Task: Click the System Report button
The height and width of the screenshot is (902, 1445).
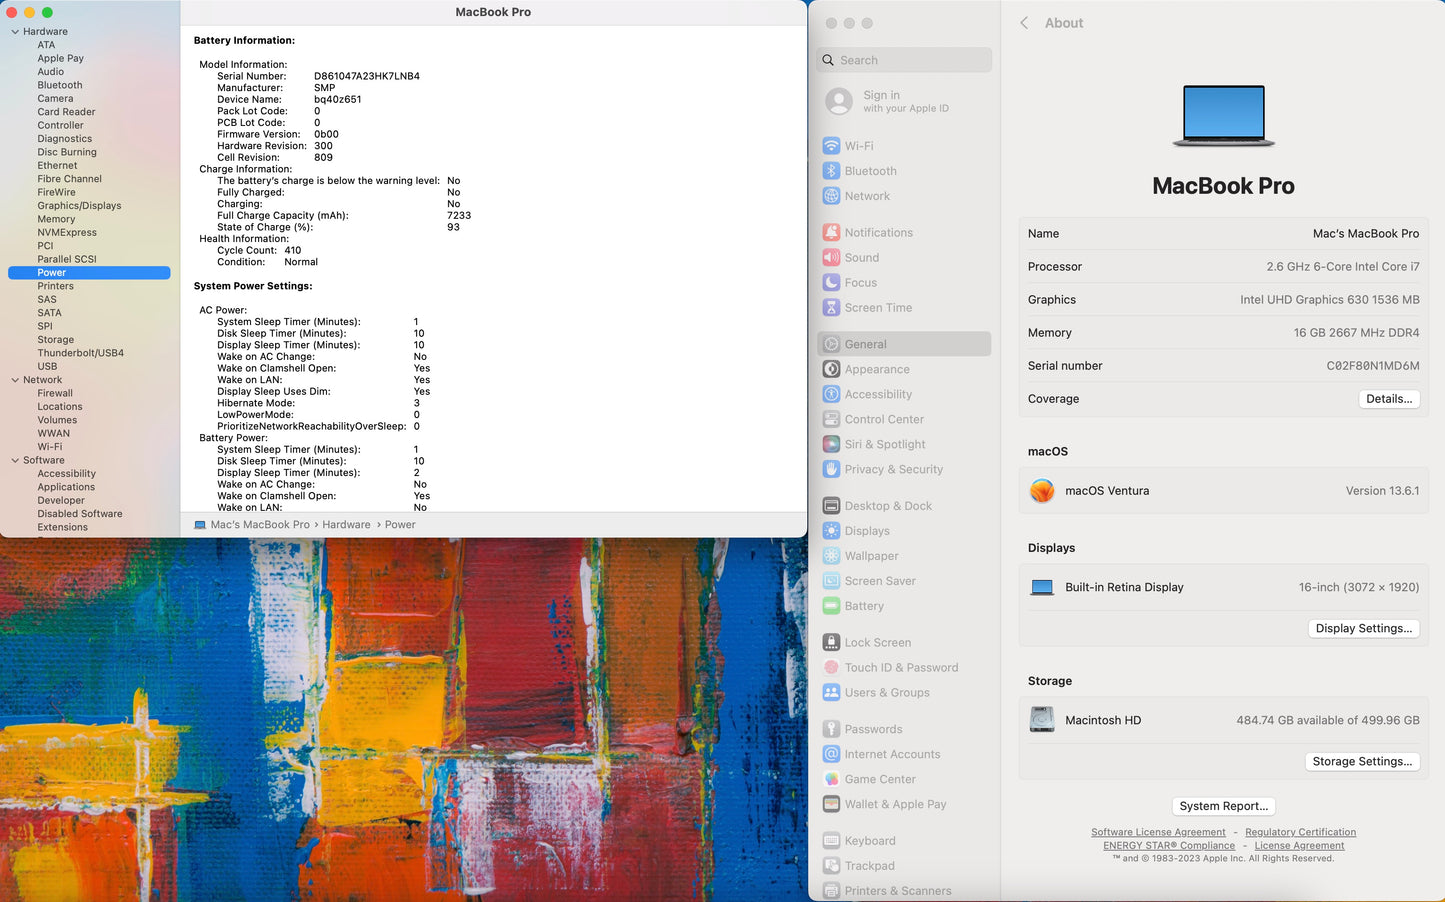Action: tap(1223, 806)
